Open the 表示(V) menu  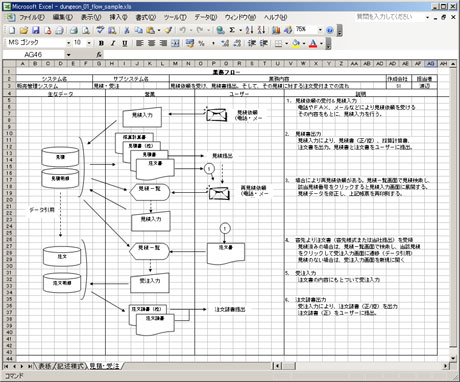point(91,17)
